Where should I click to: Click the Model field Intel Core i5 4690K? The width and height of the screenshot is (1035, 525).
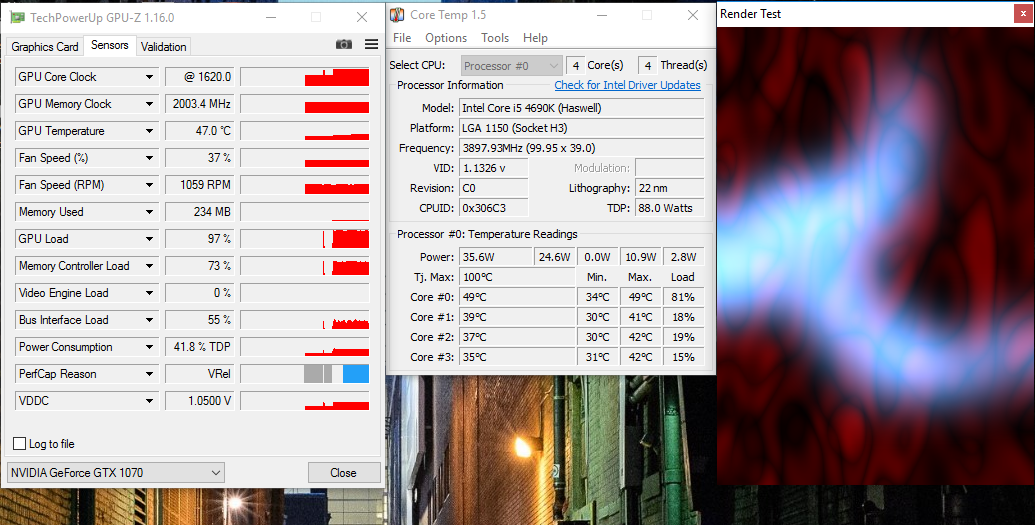point(582,108)
